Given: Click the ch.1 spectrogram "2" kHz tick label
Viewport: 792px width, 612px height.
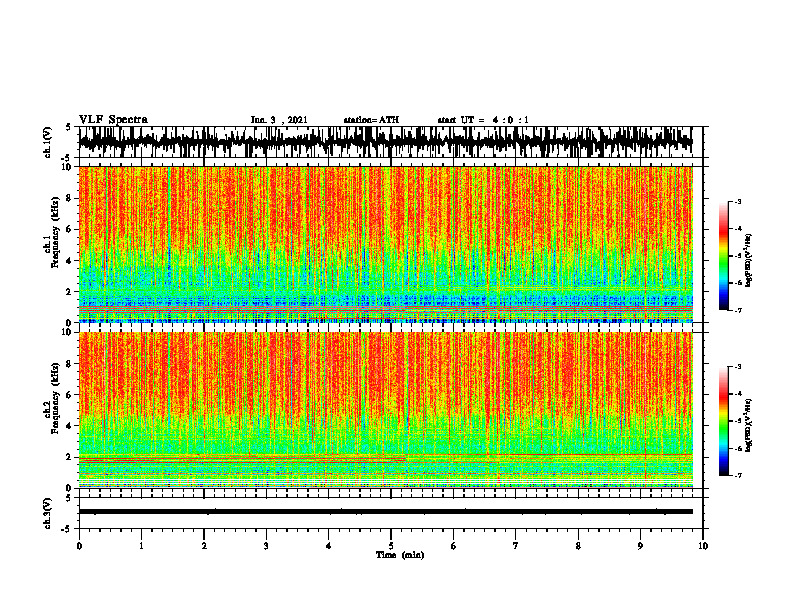Looking at the screenshot, I should click(x=70, y=291).
